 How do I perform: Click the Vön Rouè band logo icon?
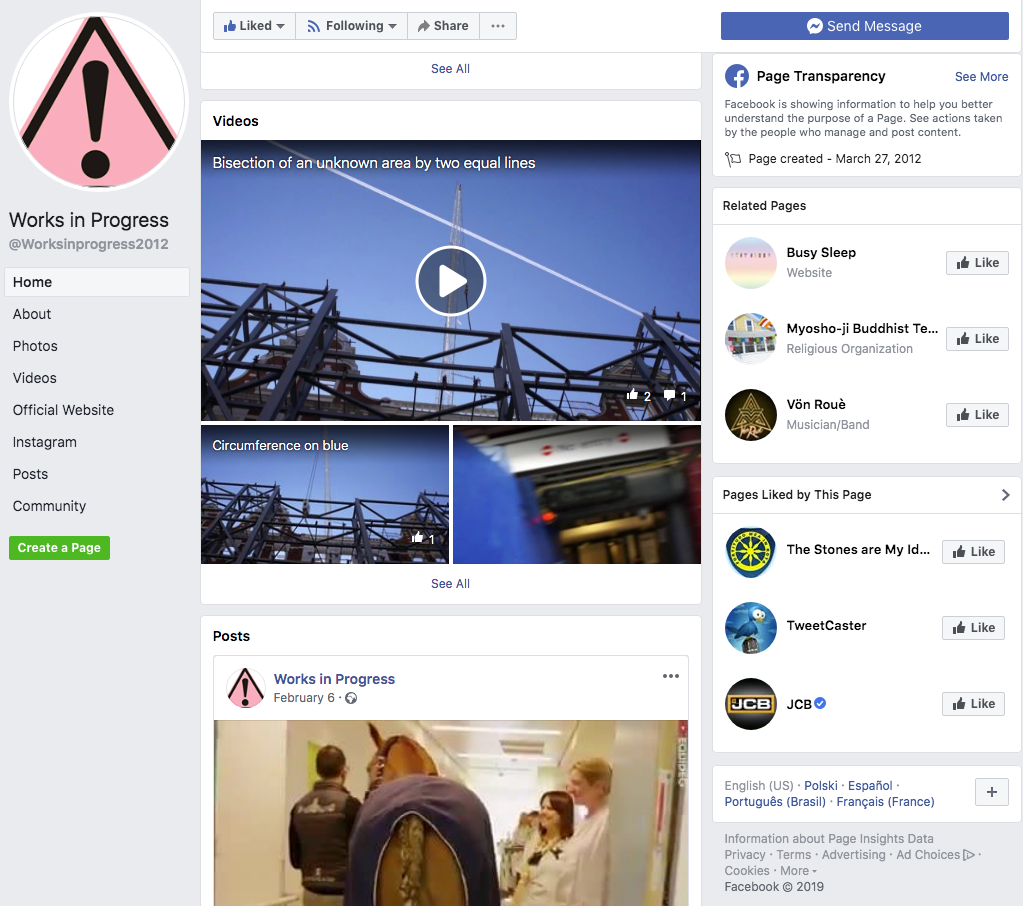tap(750, 415)
